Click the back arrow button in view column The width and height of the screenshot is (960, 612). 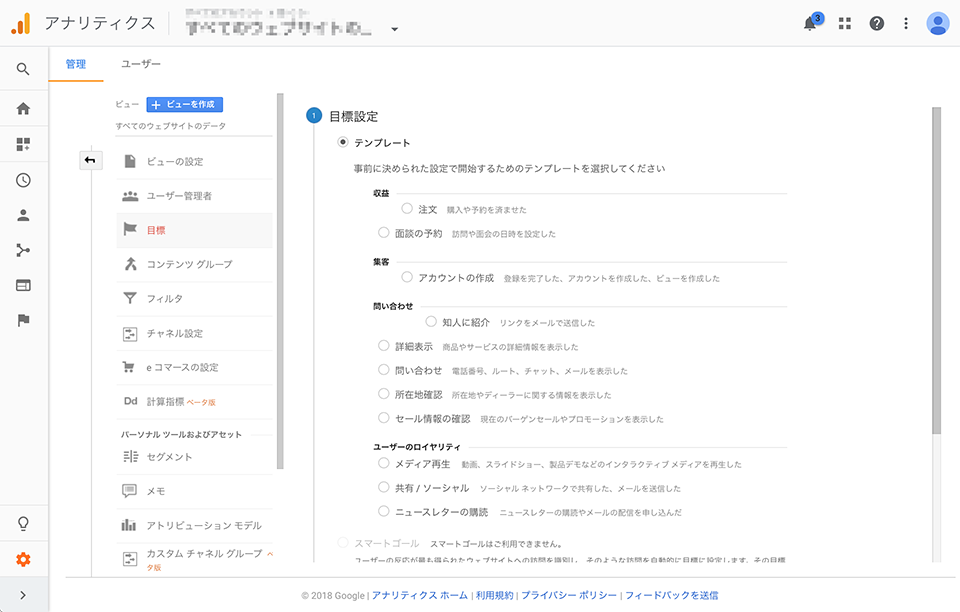[90, 160]
